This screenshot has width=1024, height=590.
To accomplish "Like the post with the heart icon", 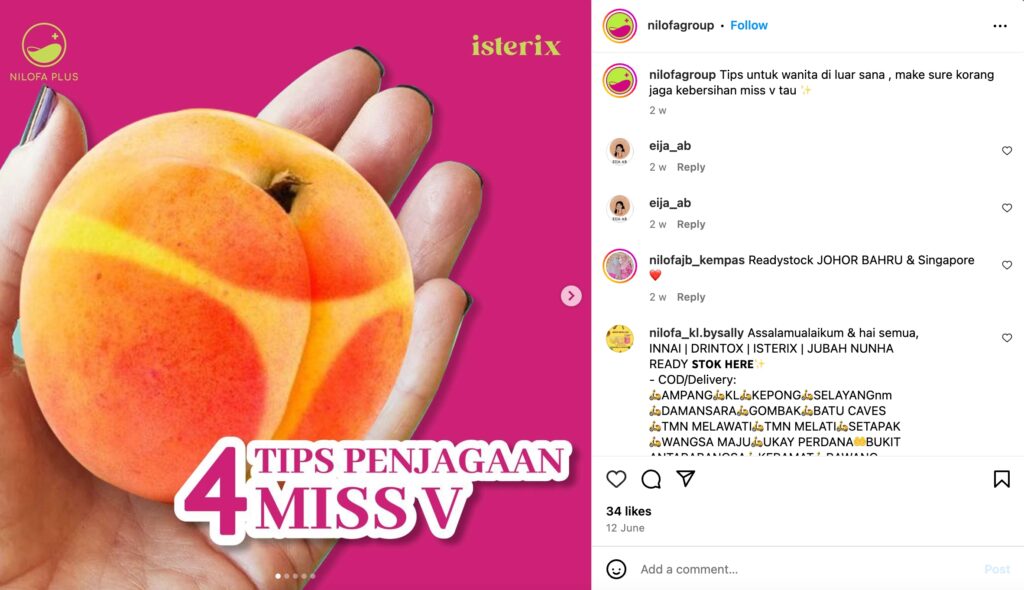I will [x=616, y=479].
